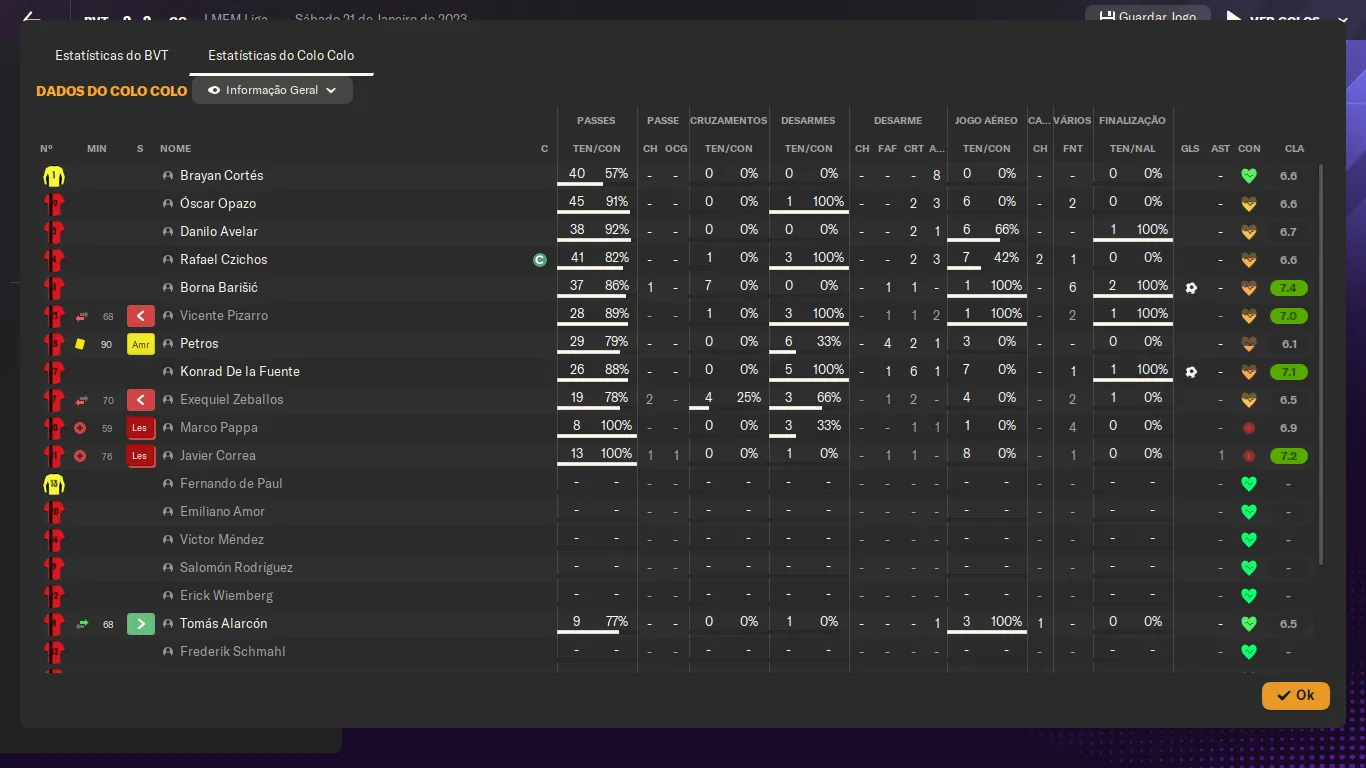This screenshot has height=768, width=1366.
Task: Click PASSES column group header
Action: 596,121
